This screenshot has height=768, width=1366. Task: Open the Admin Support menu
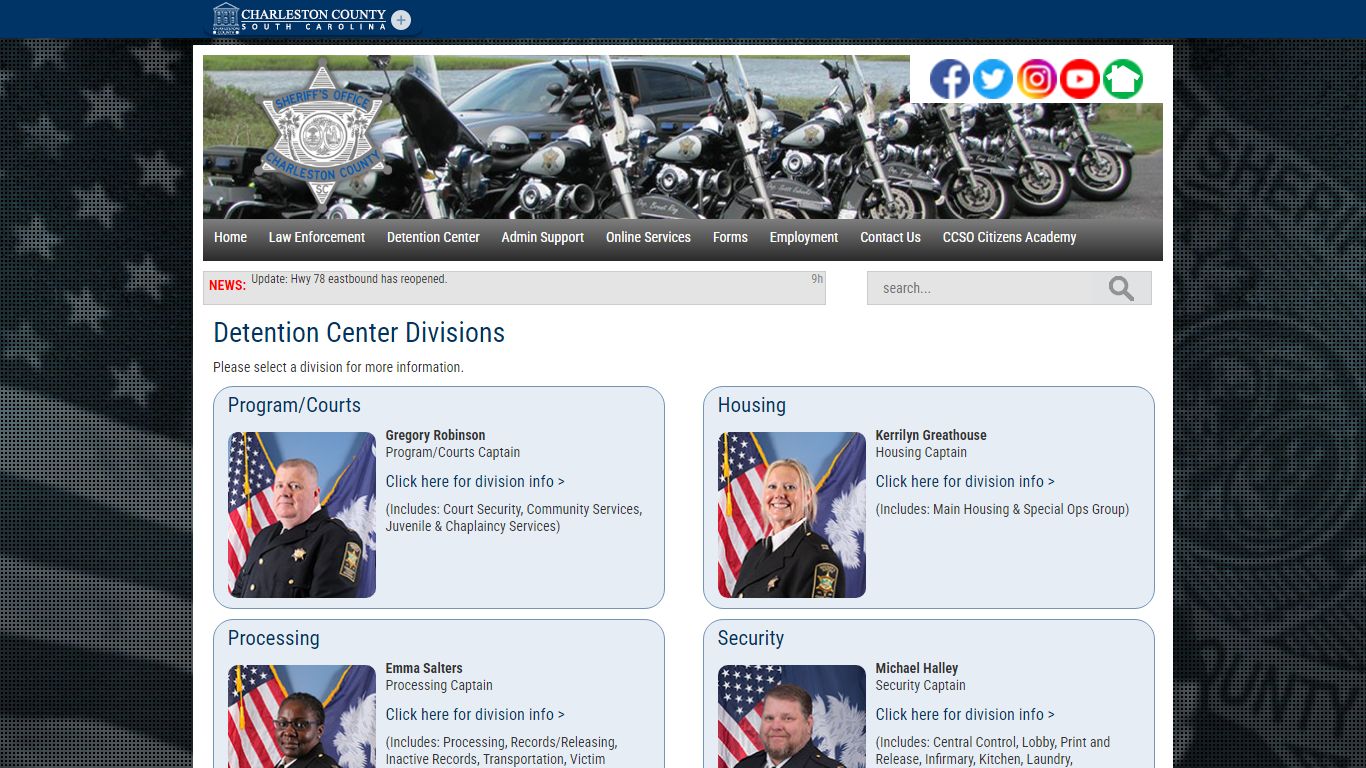click(543, 237)
